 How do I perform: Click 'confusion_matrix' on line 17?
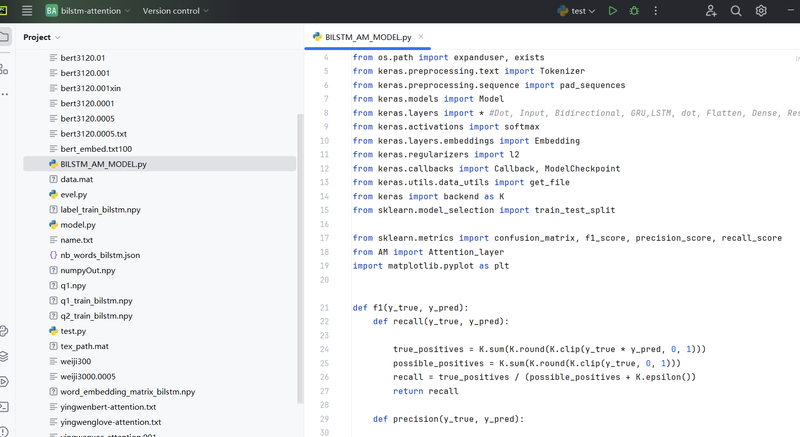[534, 238]
